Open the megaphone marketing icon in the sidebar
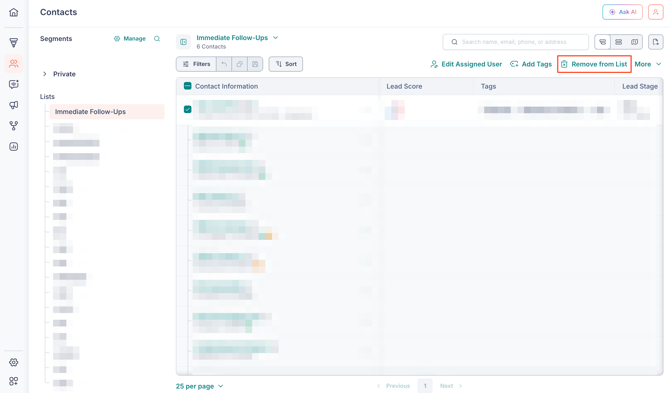The width and height of the screenshot is (670, 393). pyautogui.click(x=14, y=105)
